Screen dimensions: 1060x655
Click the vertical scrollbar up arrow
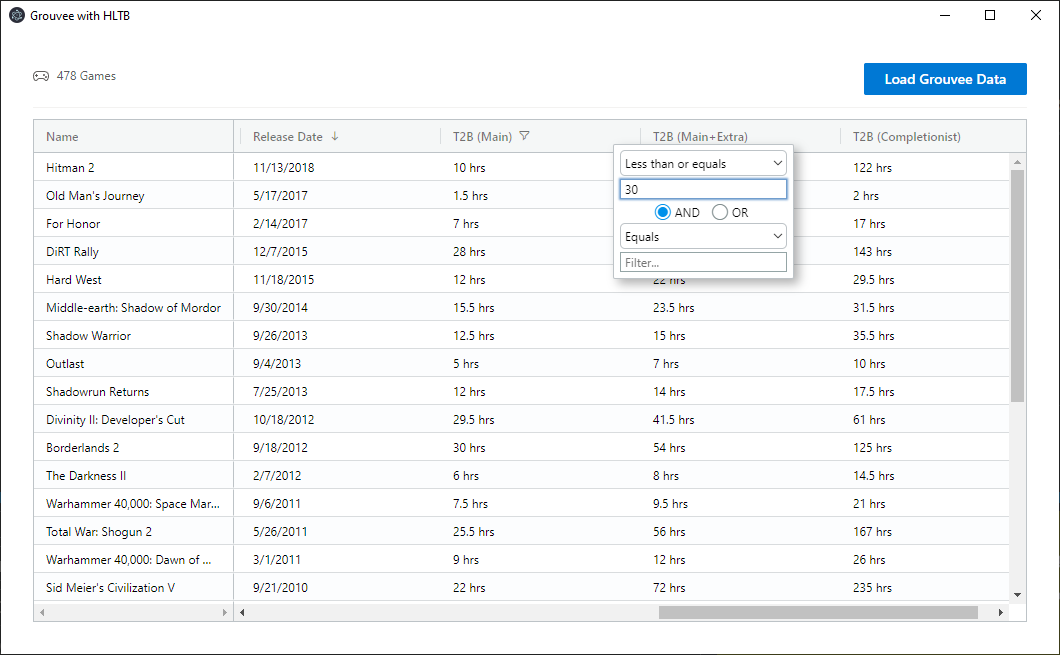click(x=1017, y=162)
